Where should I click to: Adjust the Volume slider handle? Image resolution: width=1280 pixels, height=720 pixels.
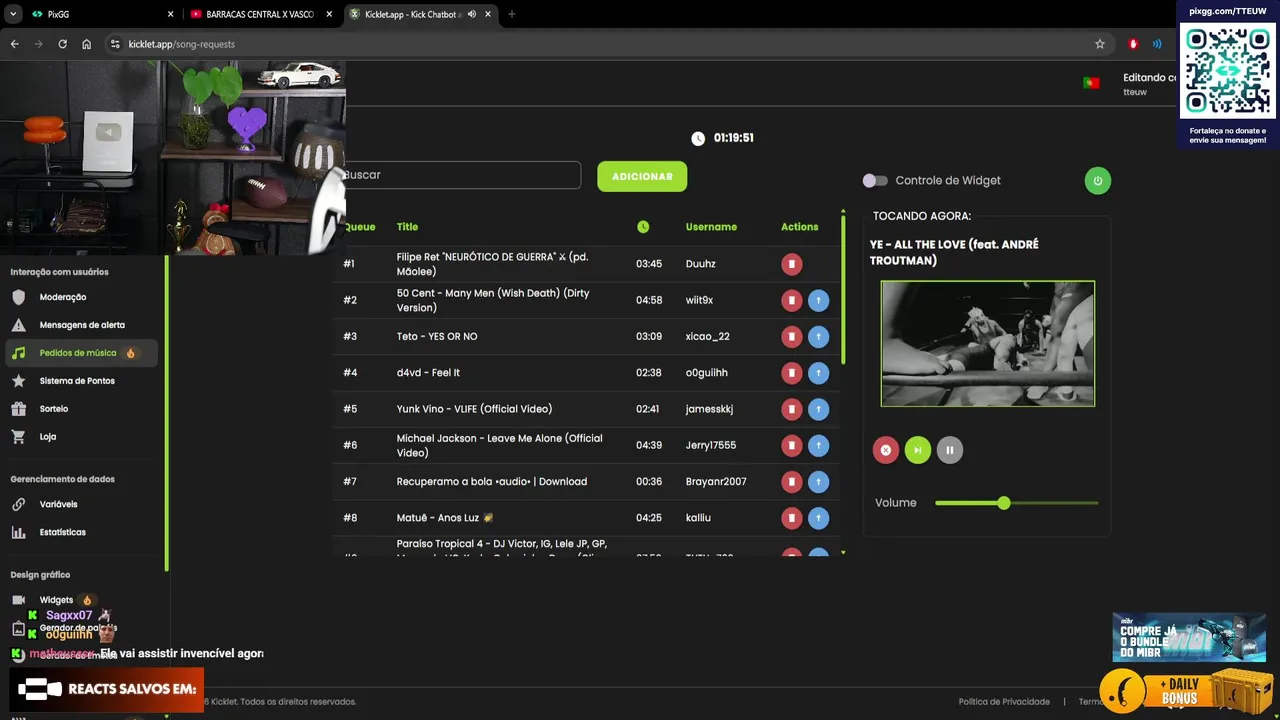(1004, 503)
